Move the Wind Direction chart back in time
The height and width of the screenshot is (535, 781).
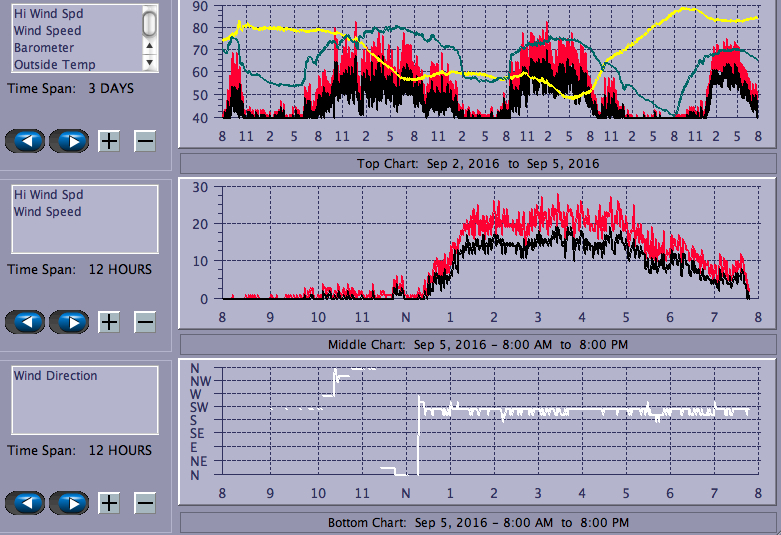(x=25, y=503)
